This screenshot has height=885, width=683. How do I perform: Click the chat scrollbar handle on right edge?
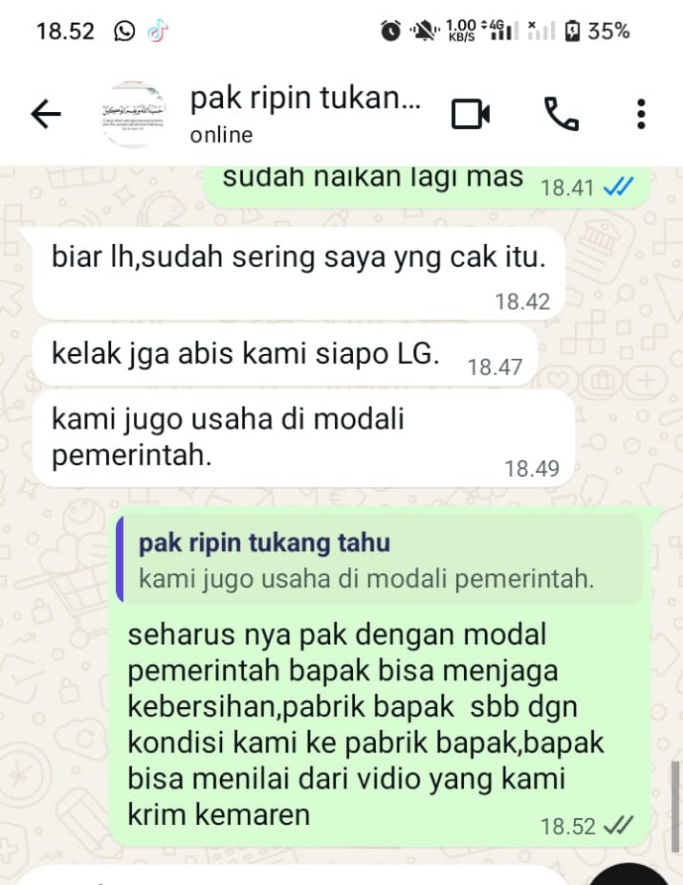point(675,806)
